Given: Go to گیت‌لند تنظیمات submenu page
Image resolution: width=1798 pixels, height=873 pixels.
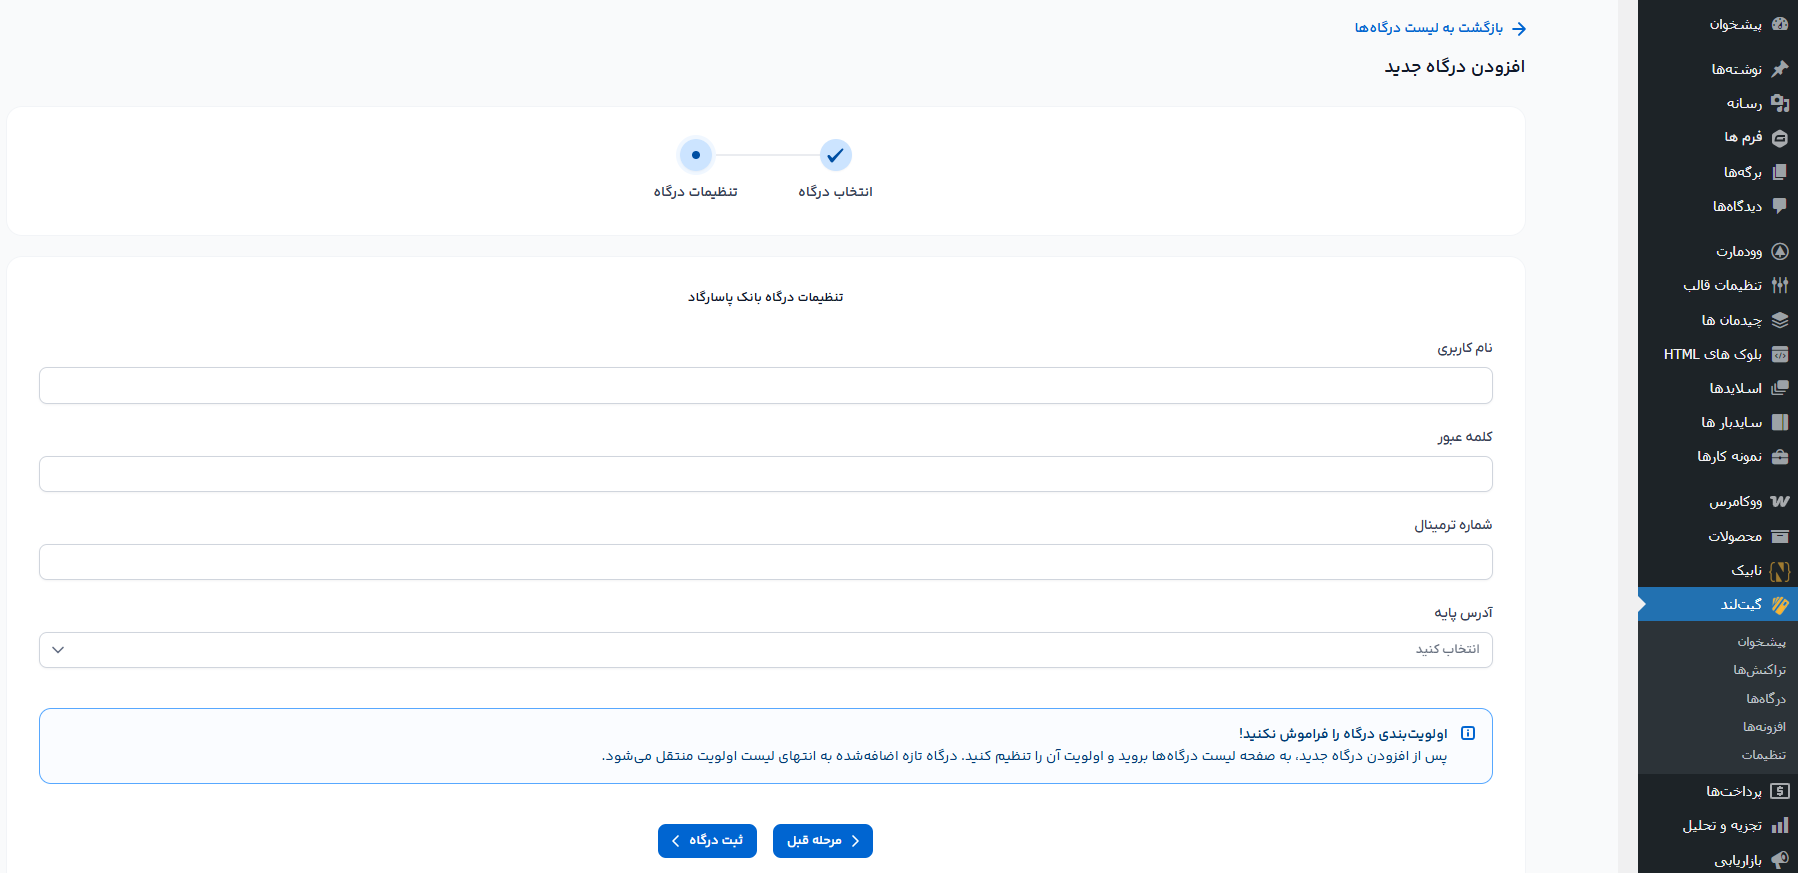Looking at the screenshot, I should 1763,755.
